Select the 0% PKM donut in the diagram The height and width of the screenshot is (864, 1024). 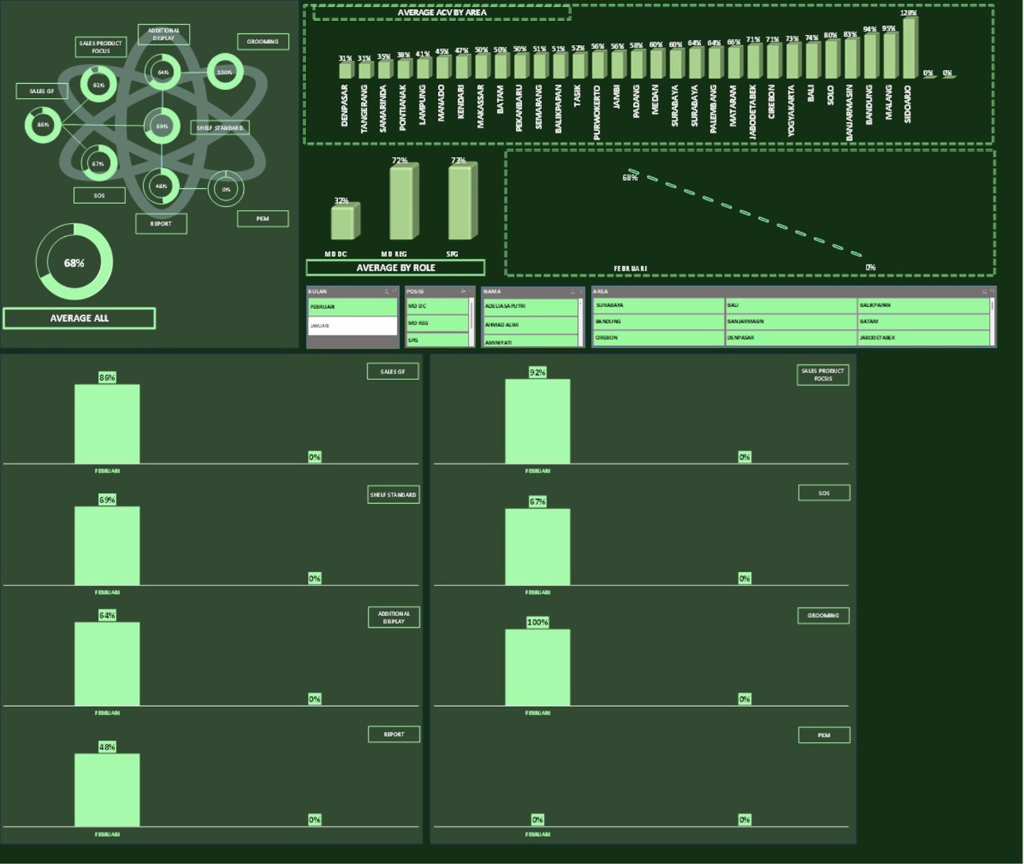click(226, 189)
